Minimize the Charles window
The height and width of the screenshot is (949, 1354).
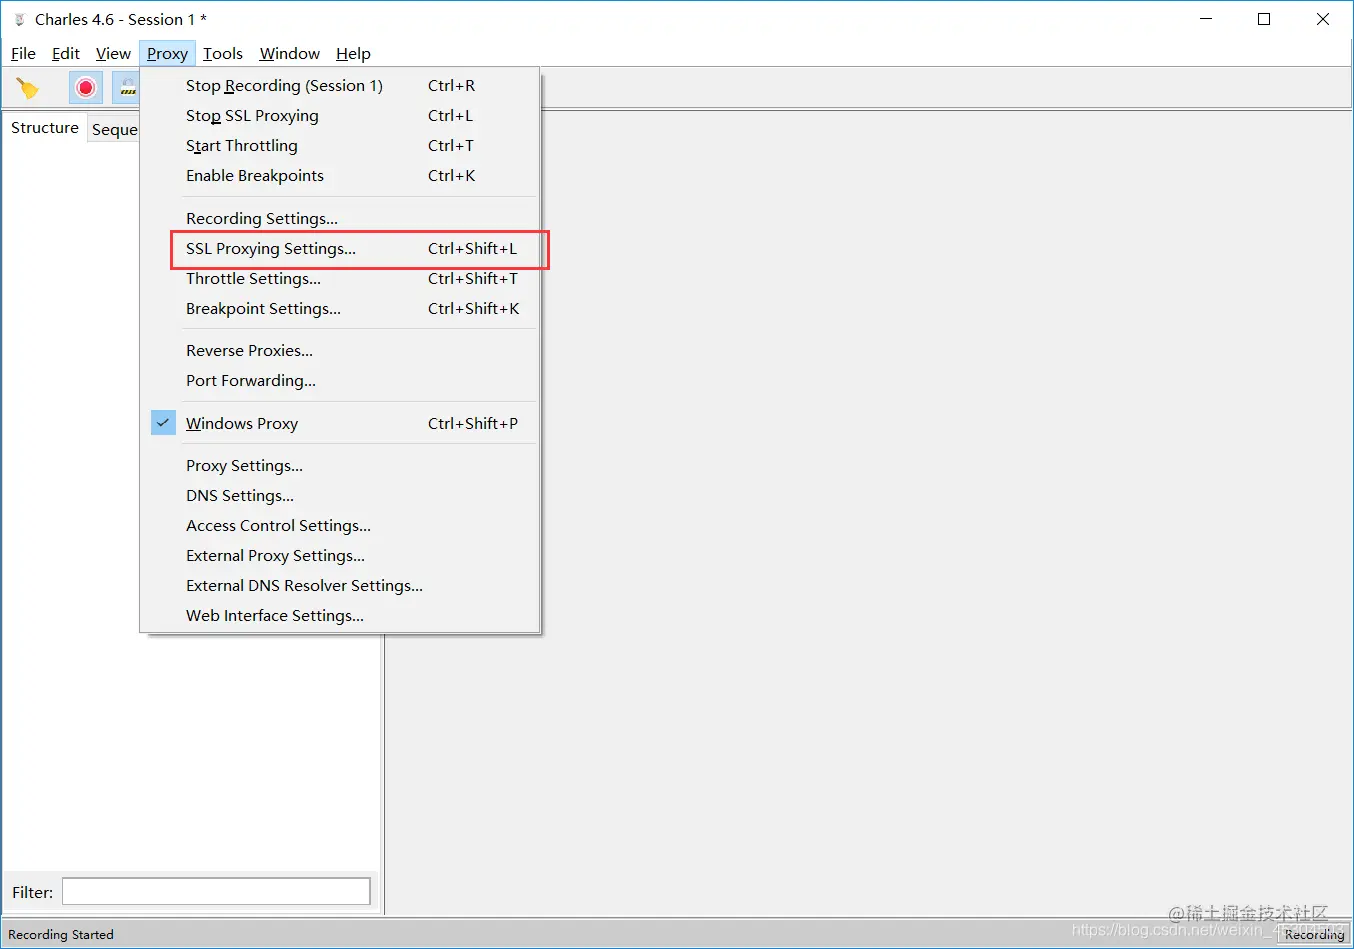[1207, 19]
